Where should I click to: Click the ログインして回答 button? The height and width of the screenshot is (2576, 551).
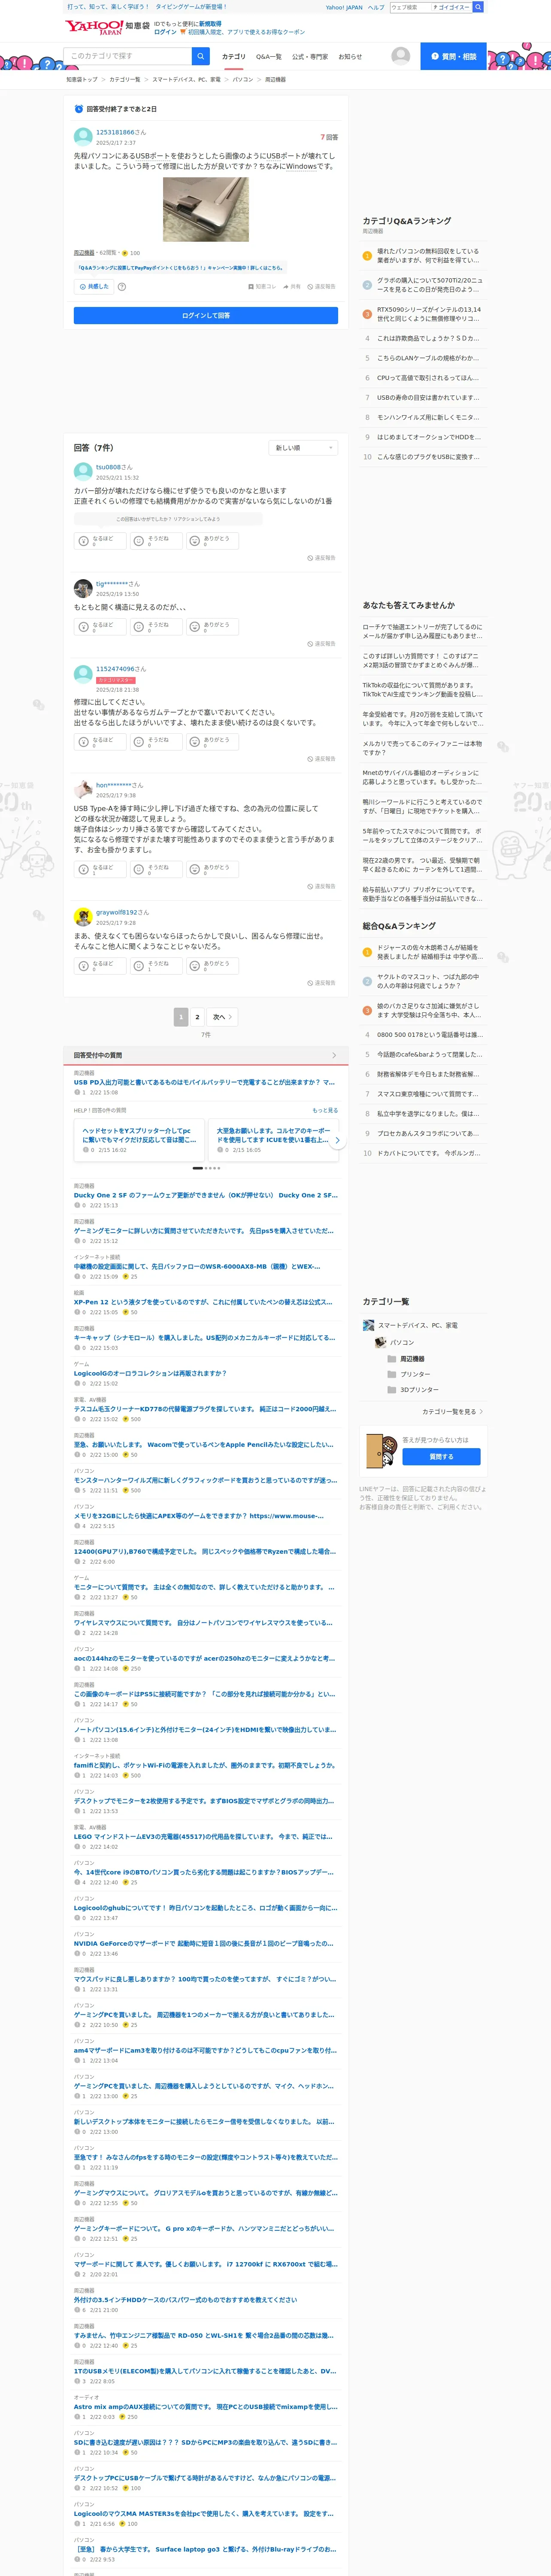tap(206, 315)
